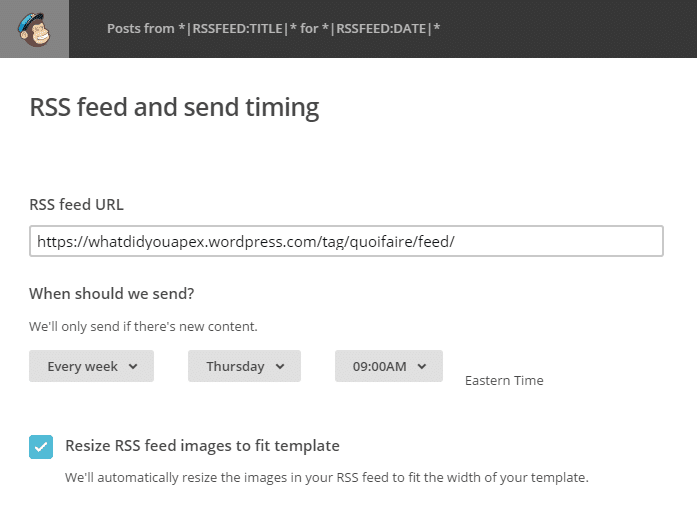
Task: Focus the RSS feed URL input field
Action: click(x=346, y=241)
